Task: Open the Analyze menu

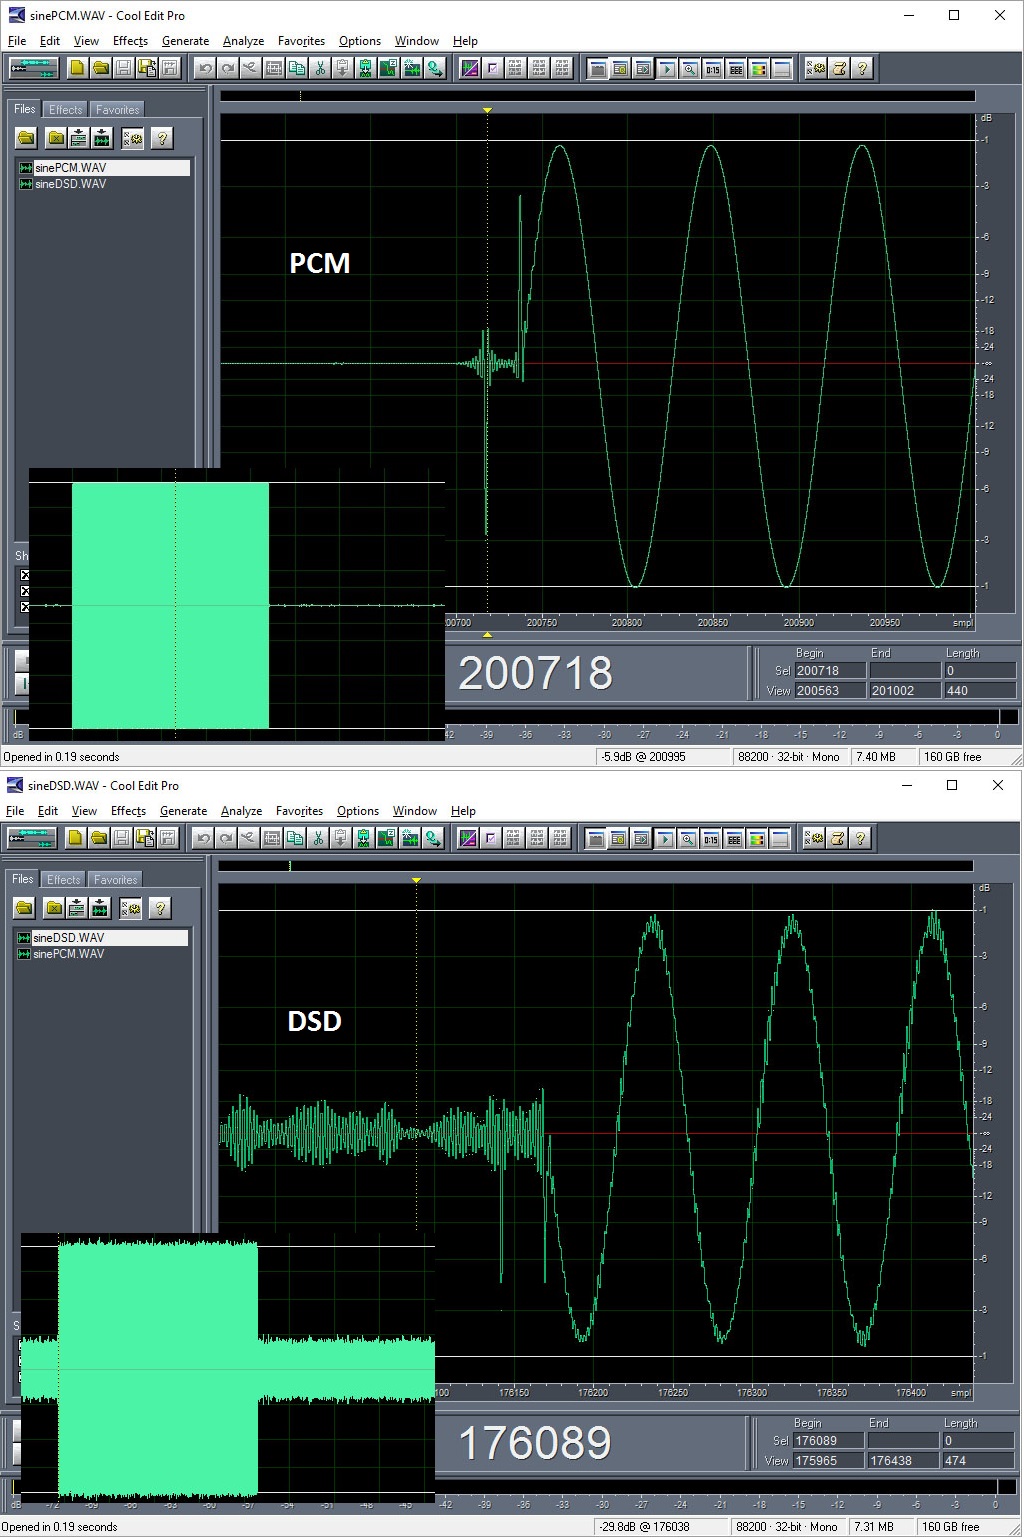Action: coord(243,41)
